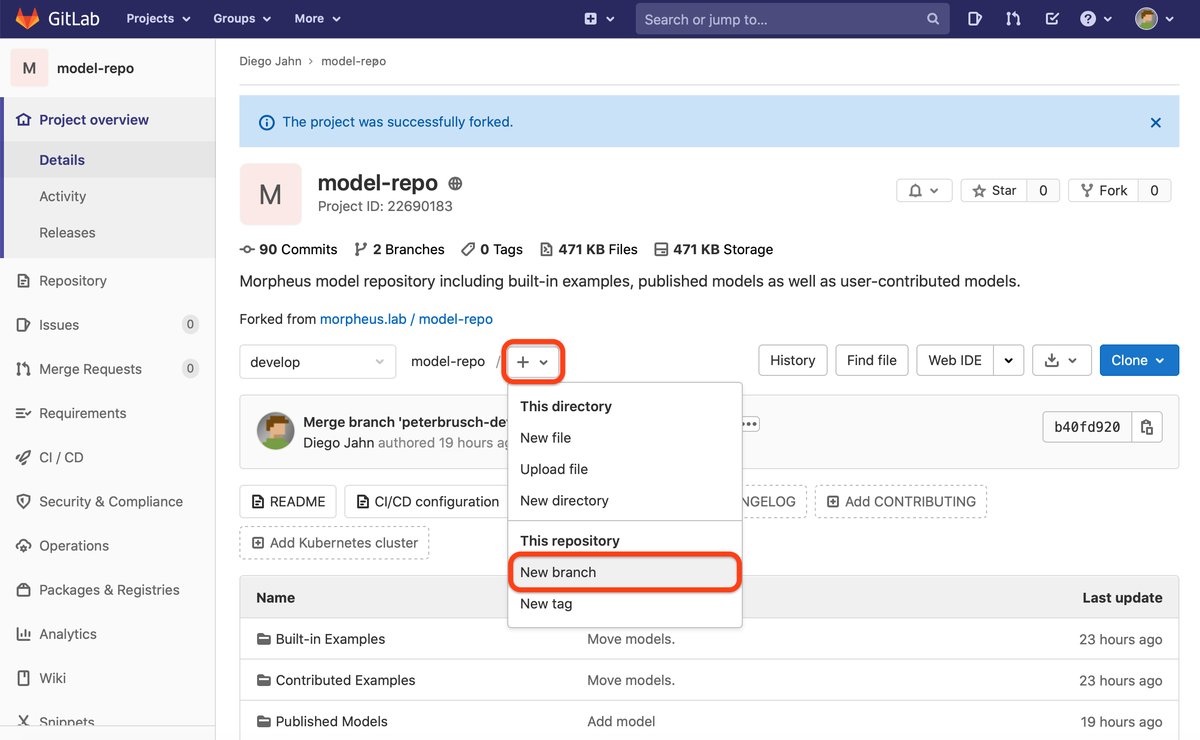The height and width of the screenshot is (740, 1200).
Task: Follow the morpheus.lab / model-repo link
Action: (406, 319)
